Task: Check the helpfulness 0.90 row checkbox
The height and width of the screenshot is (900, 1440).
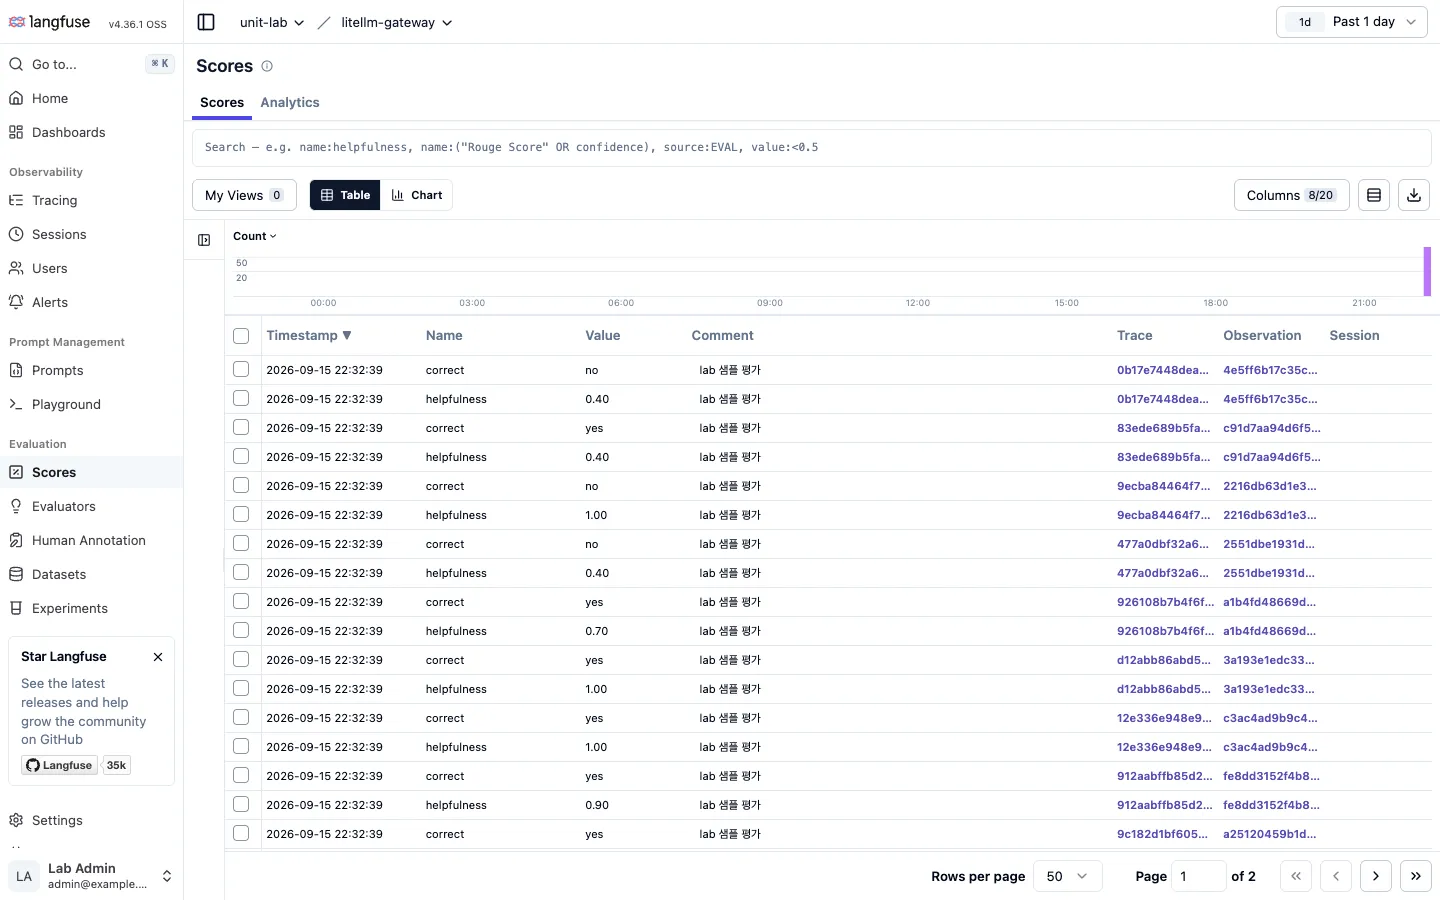Action: click(241, 804)
